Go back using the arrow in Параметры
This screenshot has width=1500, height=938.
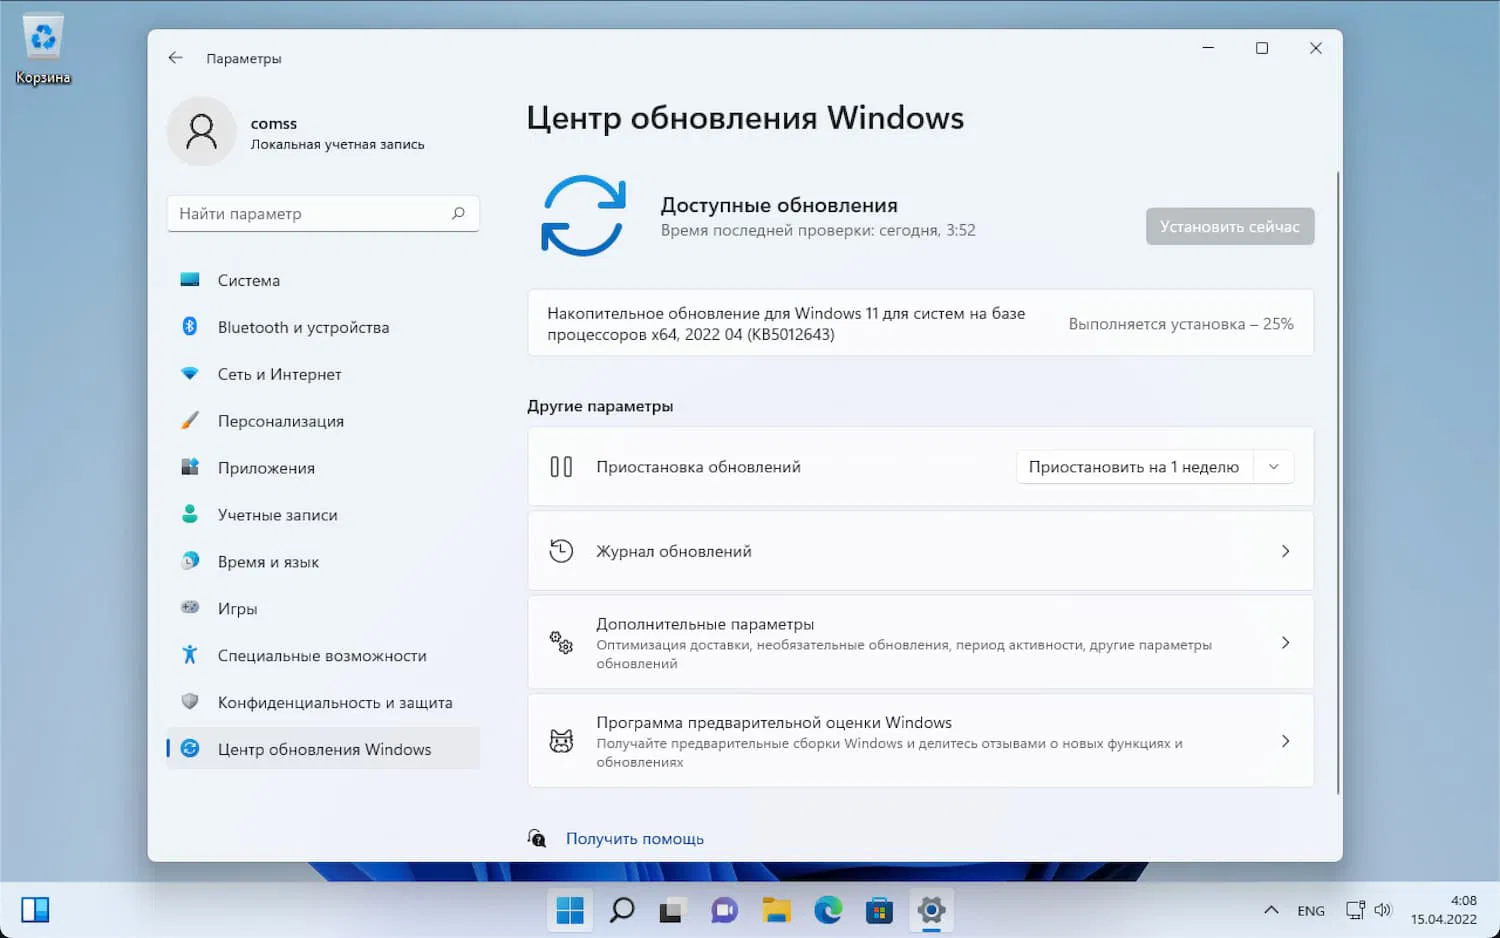(176, 58)
